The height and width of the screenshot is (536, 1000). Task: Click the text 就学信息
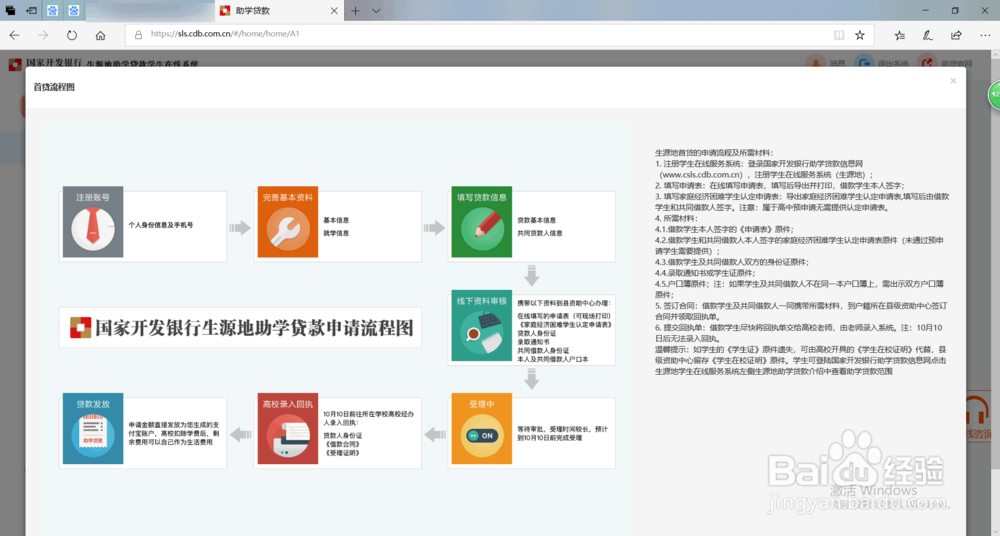pos(336,233)
